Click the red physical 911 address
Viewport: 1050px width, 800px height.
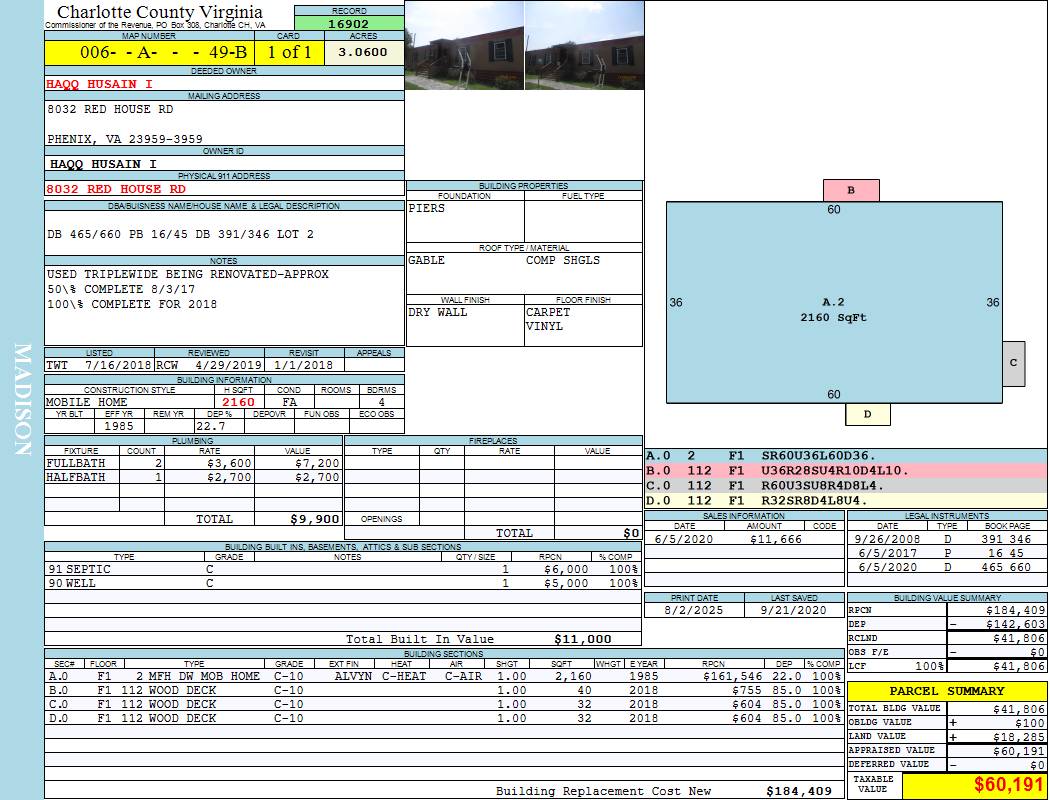[116, 189]
